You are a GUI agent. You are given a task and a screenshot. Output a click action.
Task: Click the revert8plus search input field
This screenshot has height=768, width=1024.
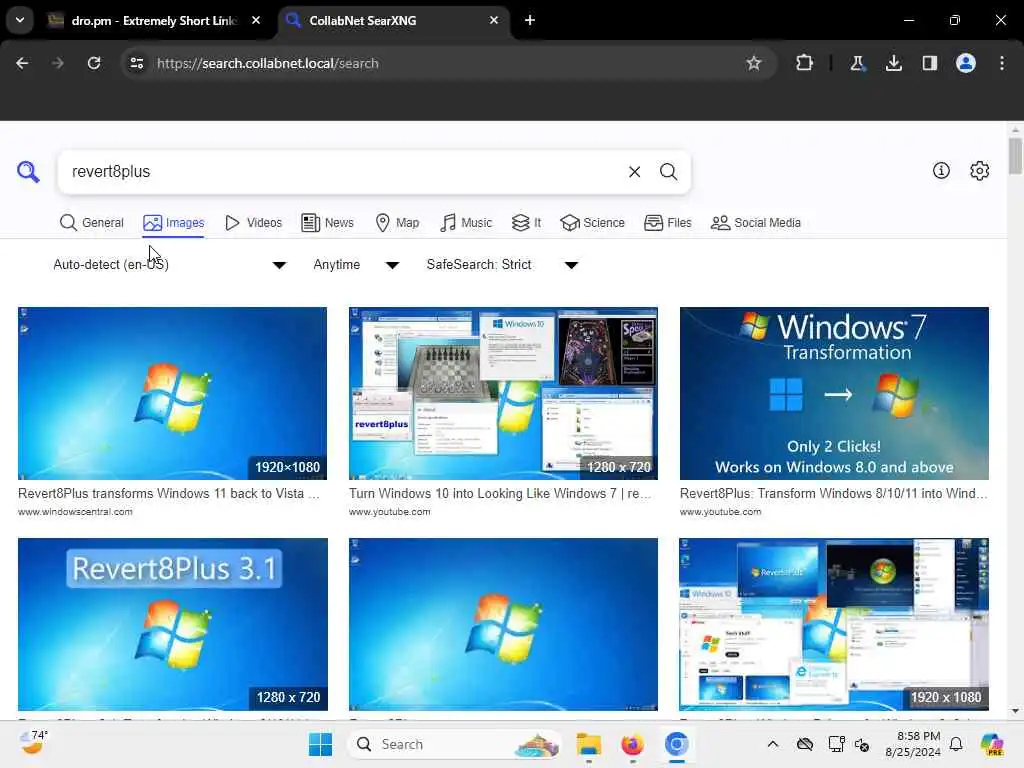343,172
